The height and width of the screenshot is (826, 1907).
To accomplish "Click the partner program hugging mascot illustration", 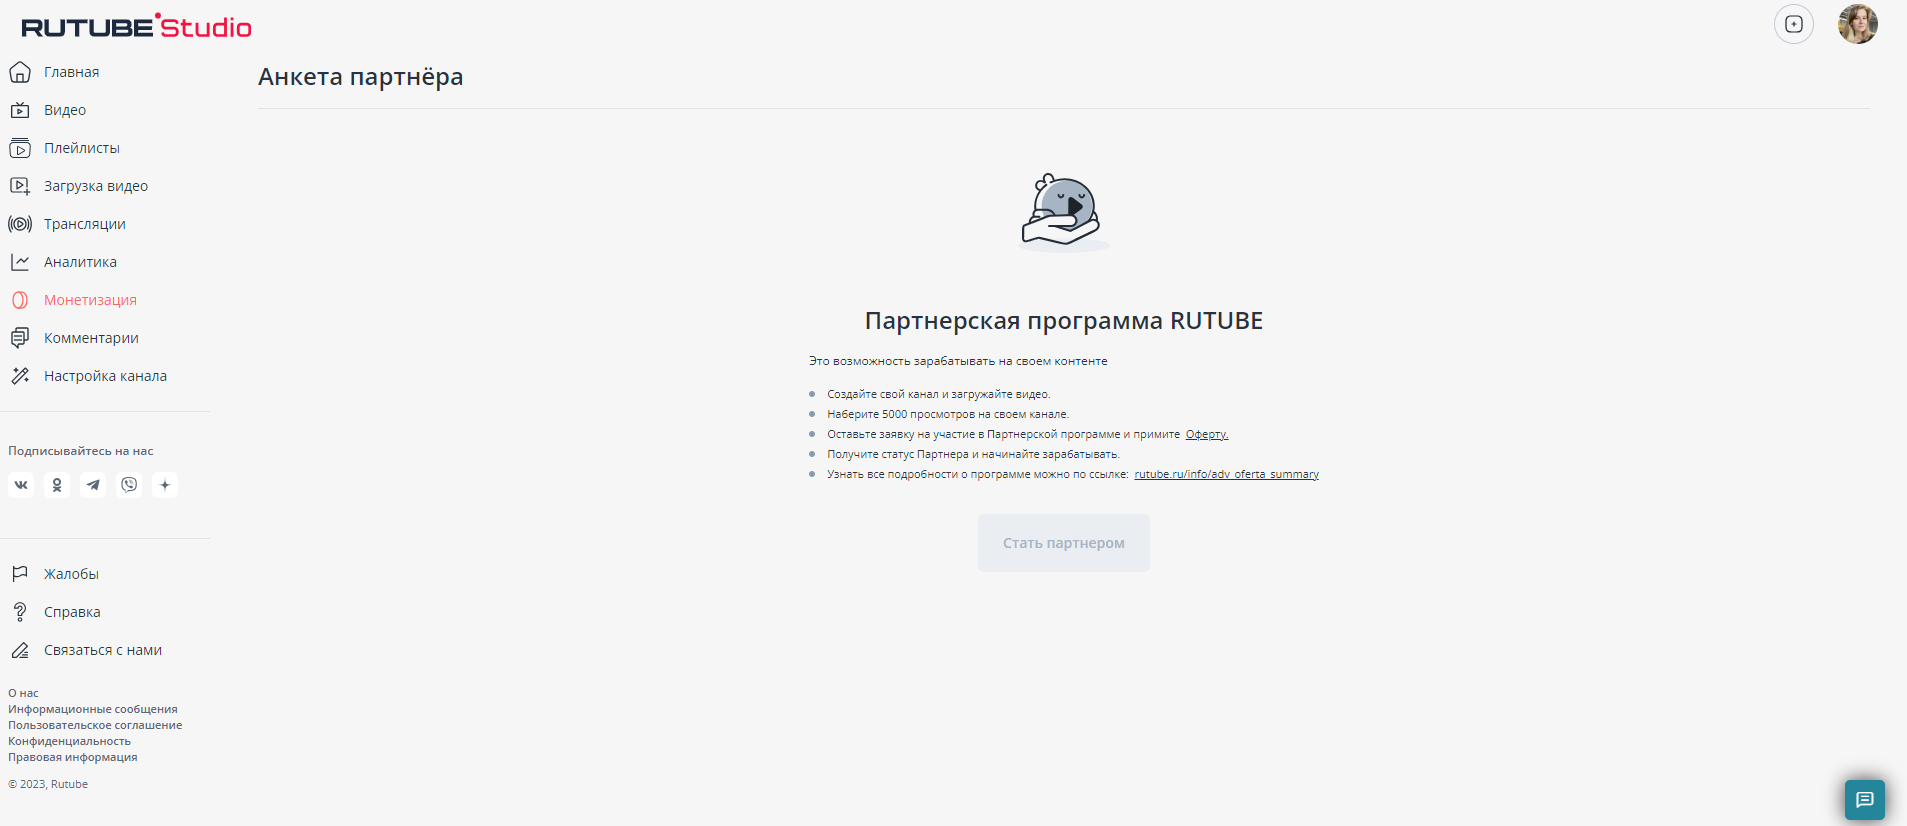I will (1064, 212).
